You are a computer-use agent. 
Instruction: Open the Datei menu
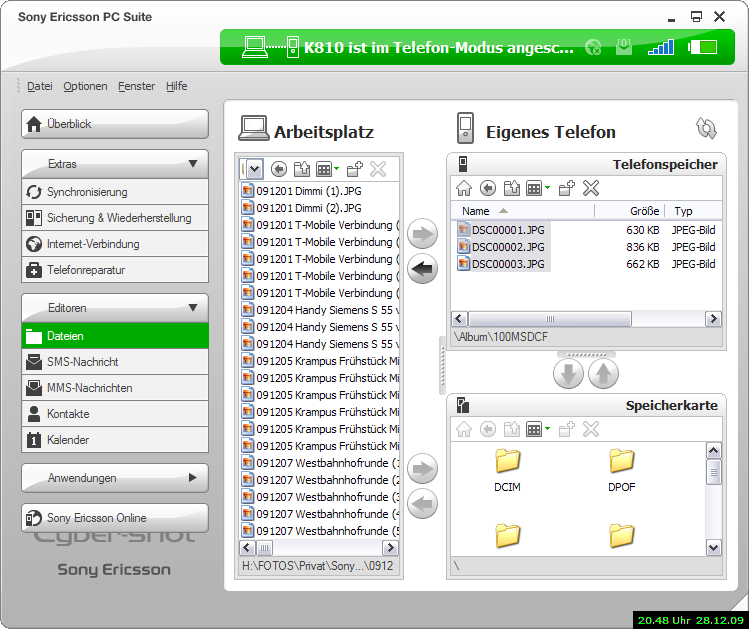click(x=40, y=86)
